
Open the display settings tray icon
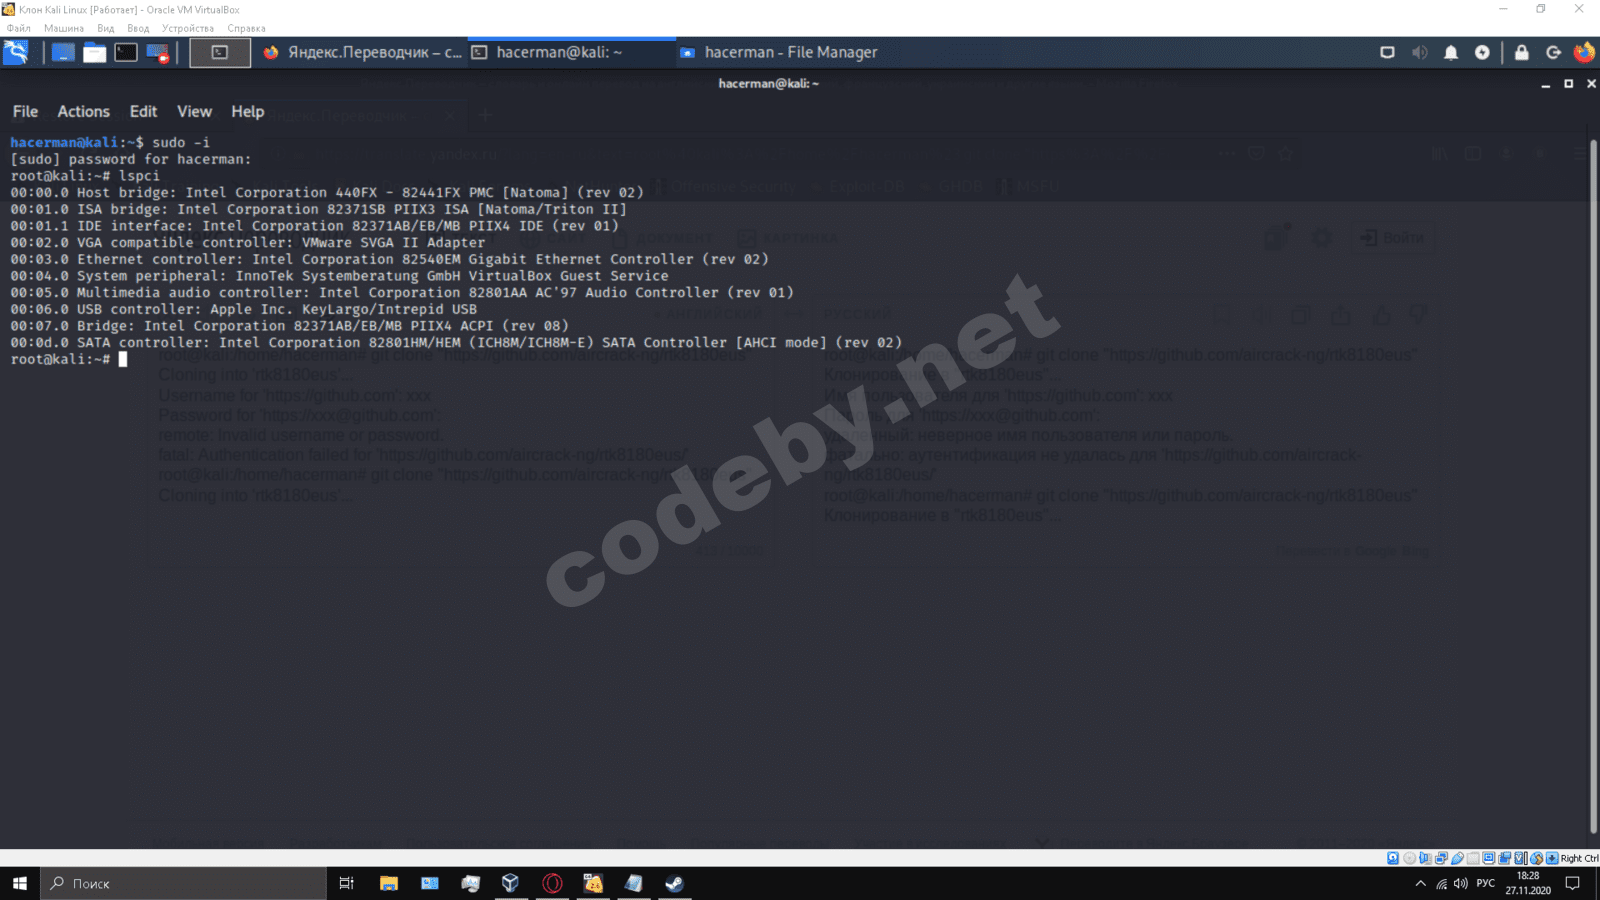(x=1387, y=52)
